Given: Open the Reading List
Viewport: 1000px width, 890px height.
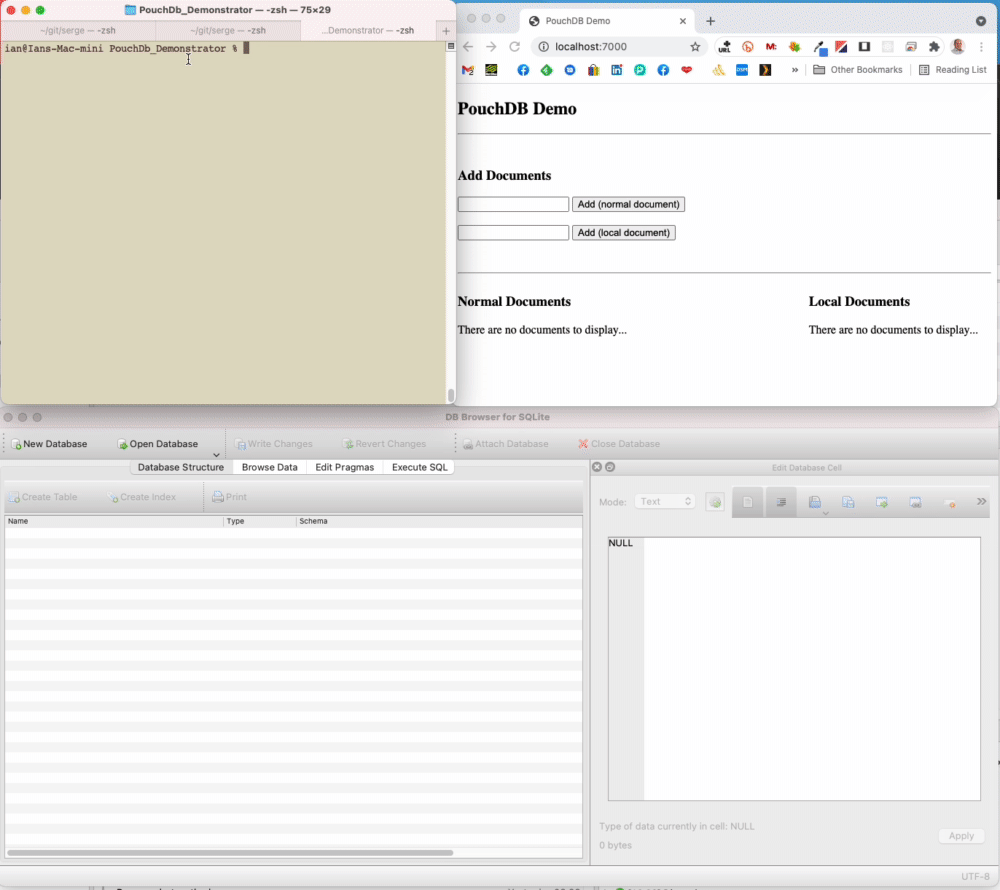Looking at the screenshot, I should pyautogui.click(x=953, y=70).
